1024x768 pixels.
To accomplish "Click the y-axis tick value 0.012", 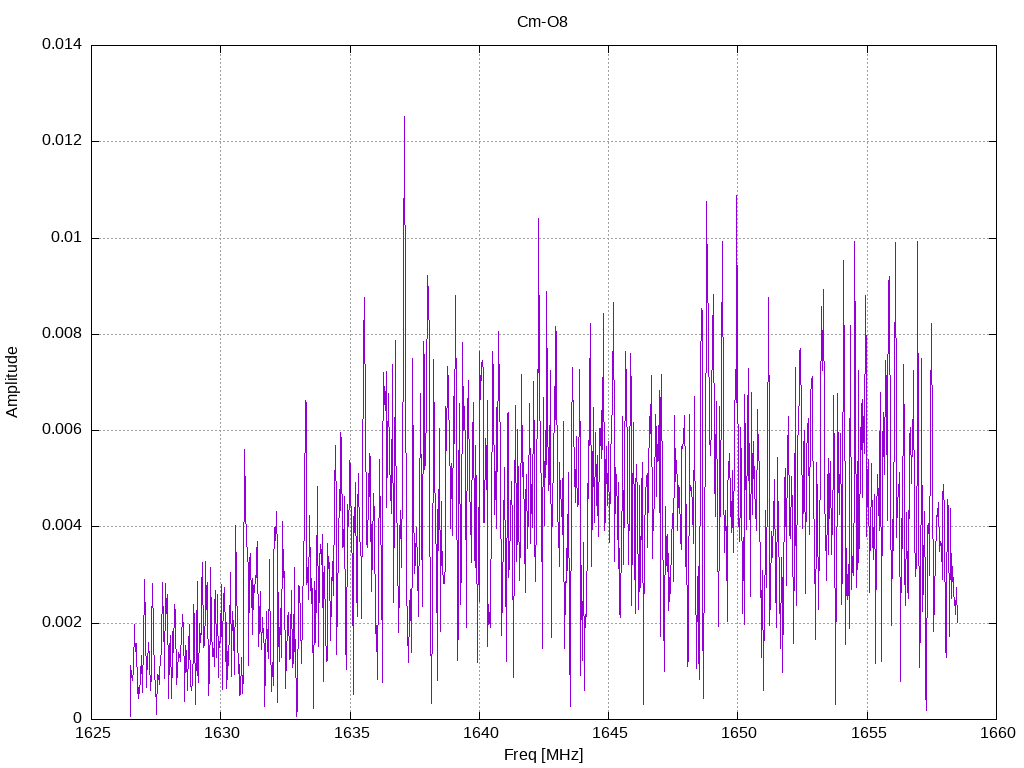I will pyautogui.click(x=62, y=140).
